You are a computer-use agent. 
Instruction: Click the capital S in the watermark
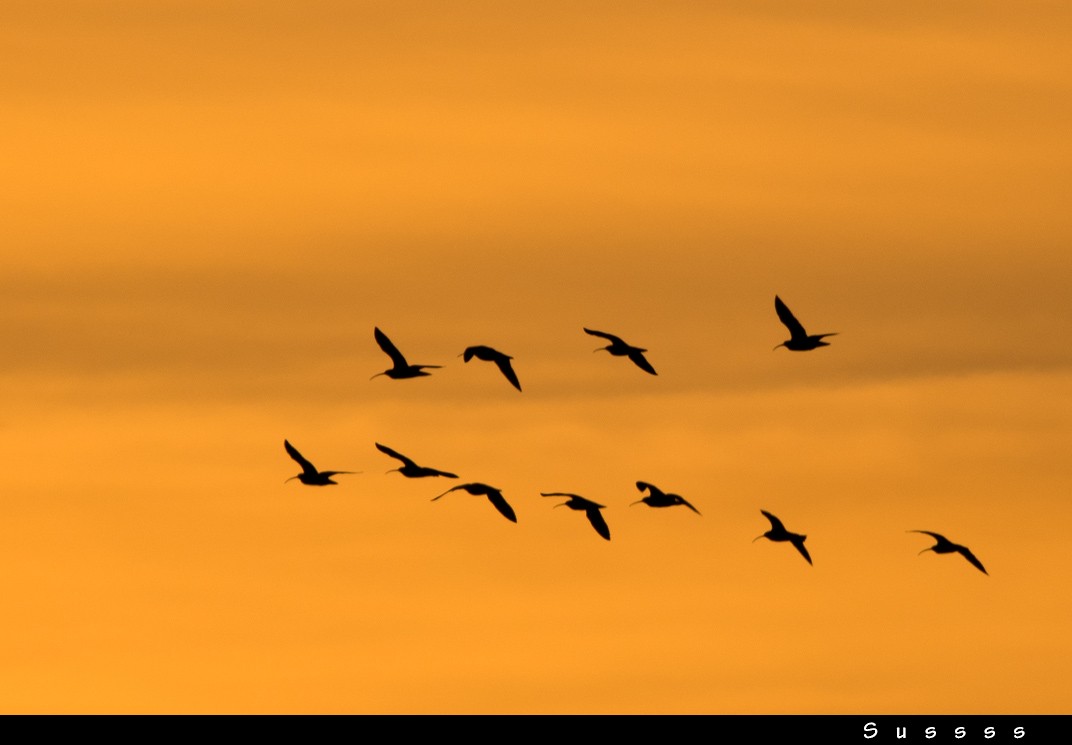(x=870, y=731)
